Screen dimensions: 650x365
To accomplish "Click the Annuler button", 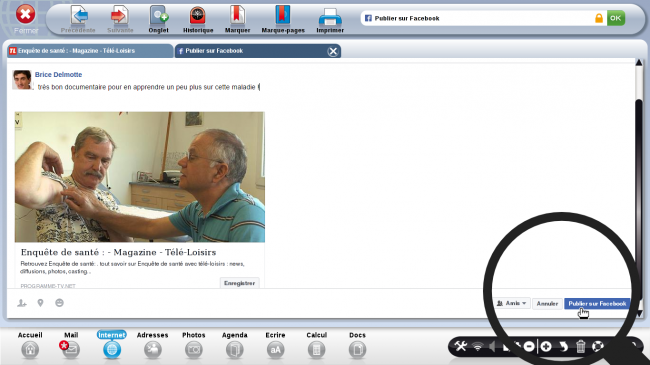I will click(x=547, y=304).
